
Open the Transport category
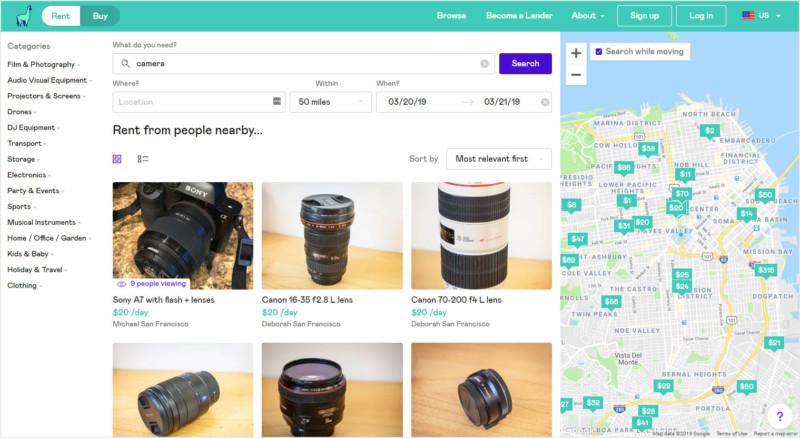click(27, 143)
